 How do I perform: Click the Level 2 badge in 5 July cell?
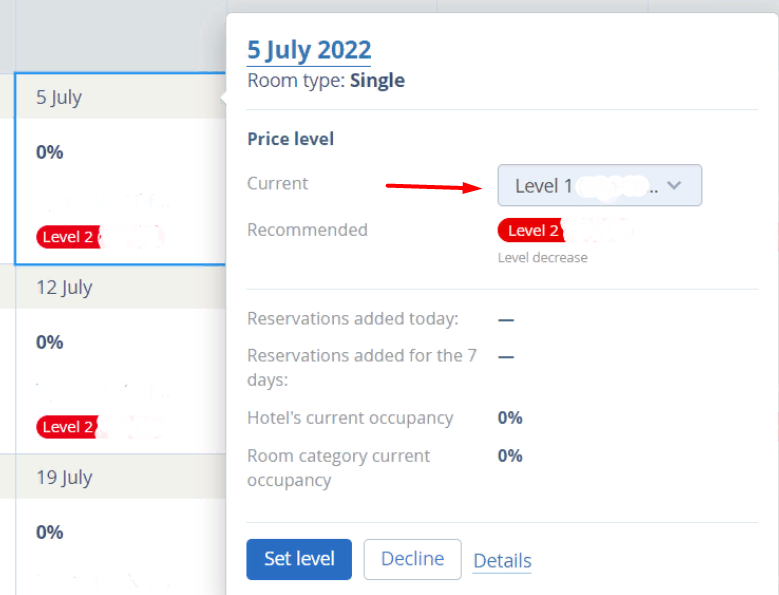68,237
